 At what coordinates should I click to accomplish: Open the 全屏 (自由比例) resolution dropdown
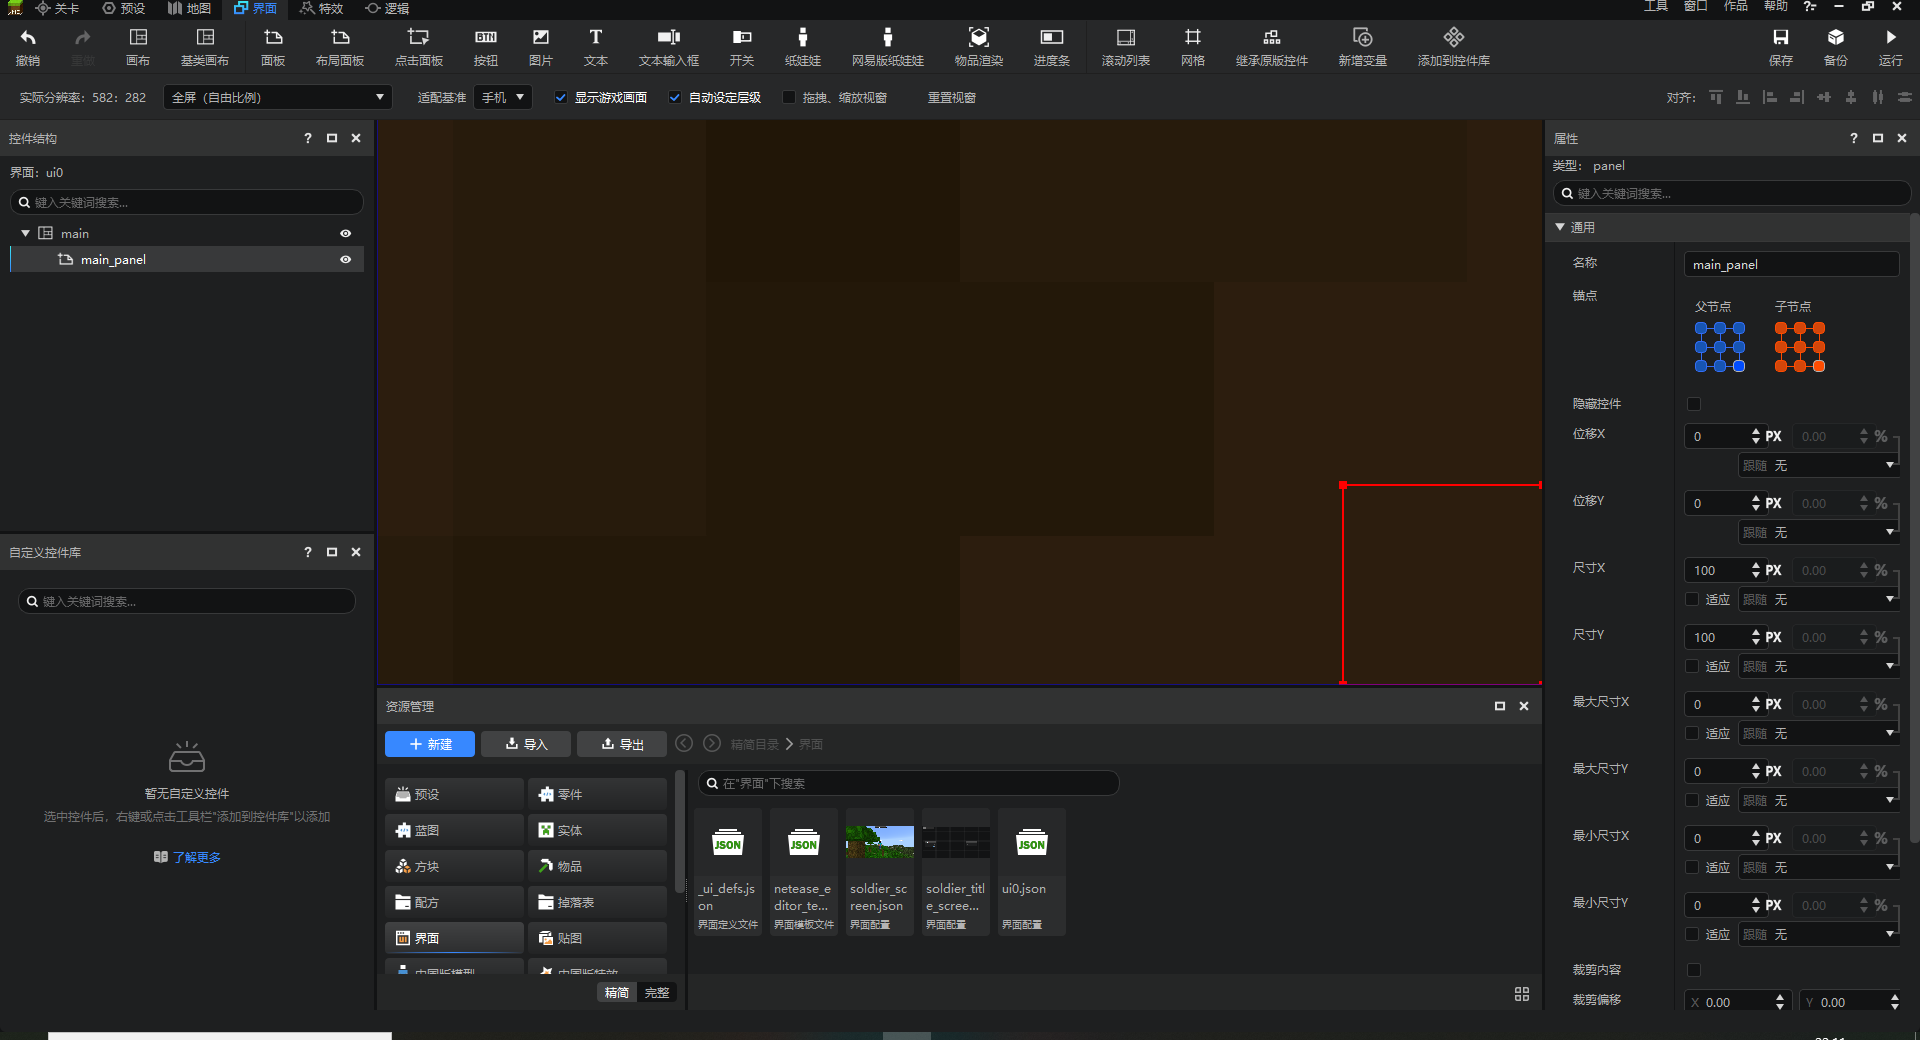(x=277, y=98)
